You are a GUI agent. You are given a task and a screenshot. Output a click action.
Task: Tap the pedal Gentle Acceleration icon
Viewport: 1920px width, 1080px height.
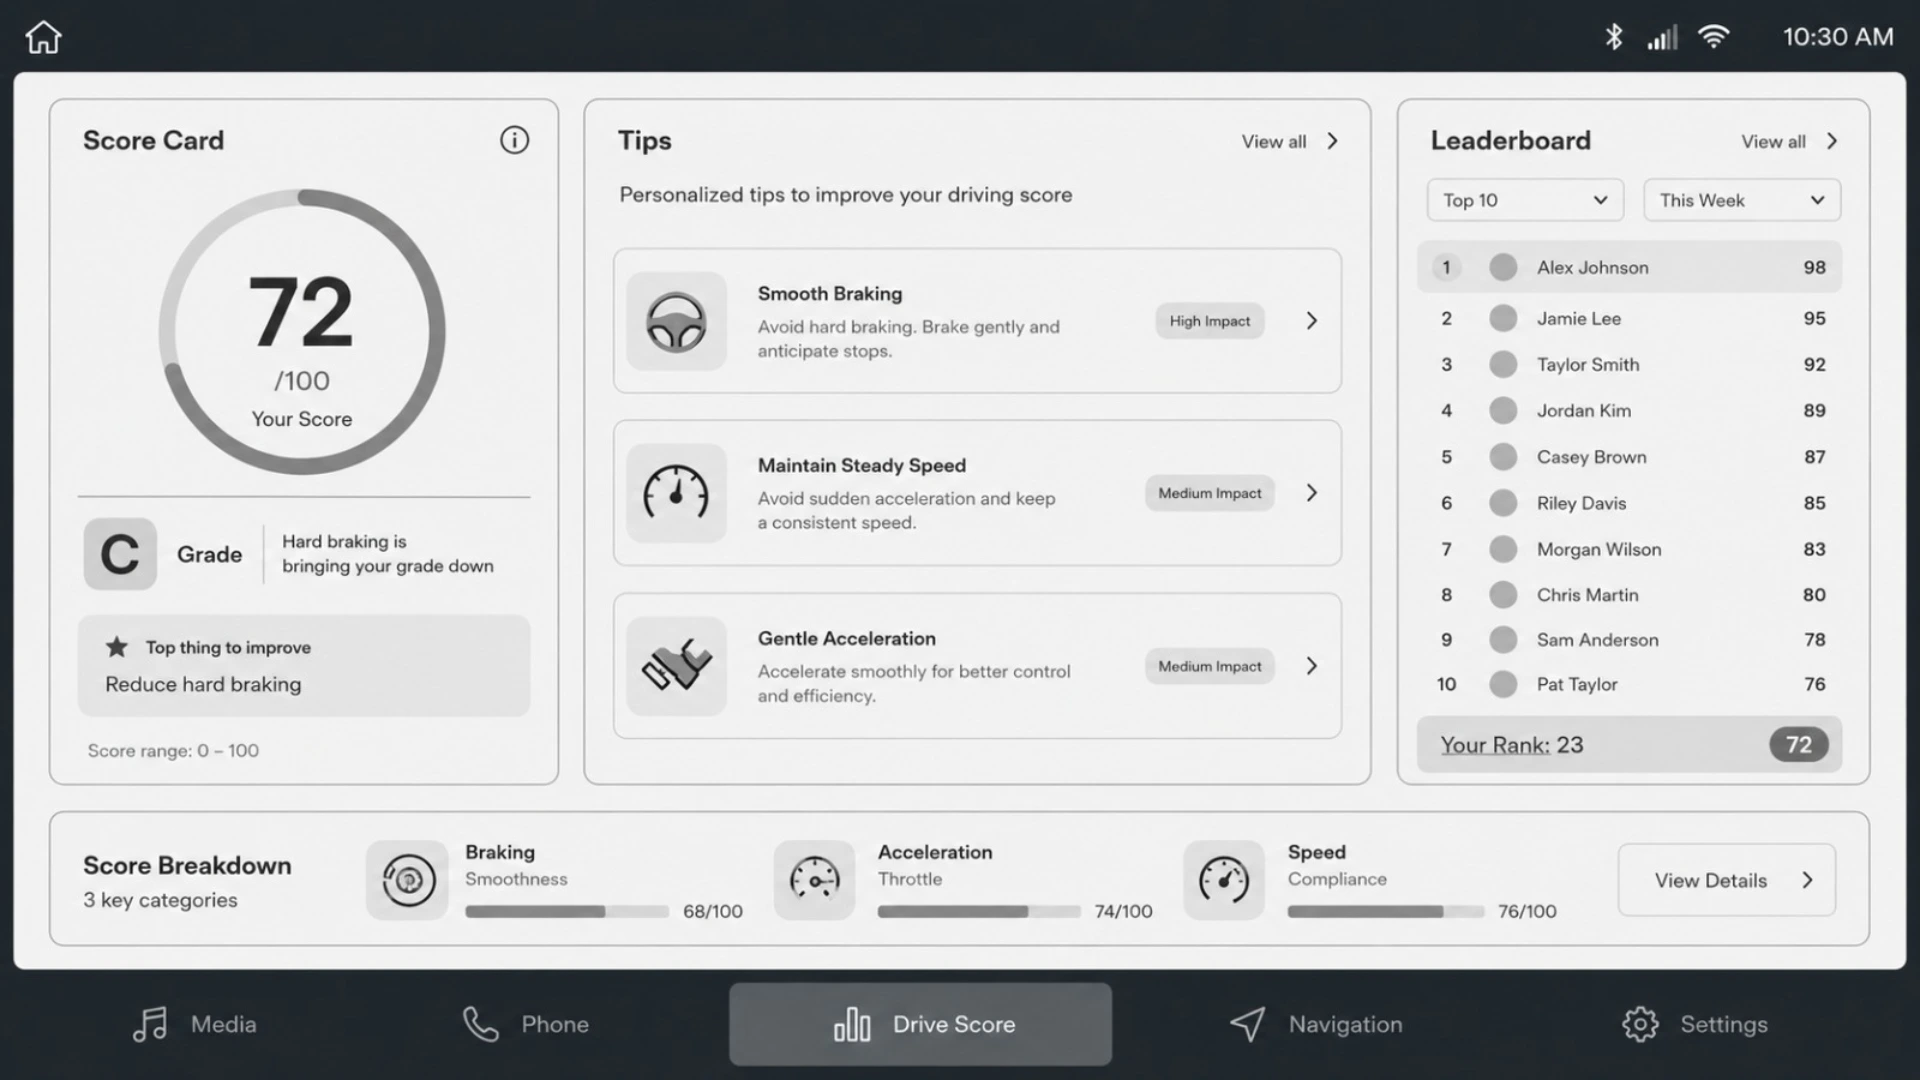coord(676,666)
